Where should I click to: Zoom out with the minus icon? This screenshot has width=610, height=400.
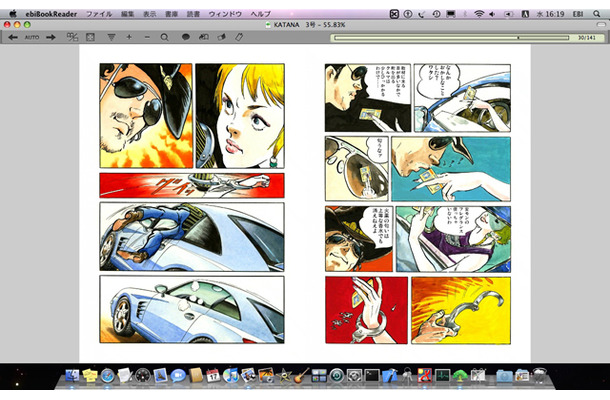(x=147, y=37)
